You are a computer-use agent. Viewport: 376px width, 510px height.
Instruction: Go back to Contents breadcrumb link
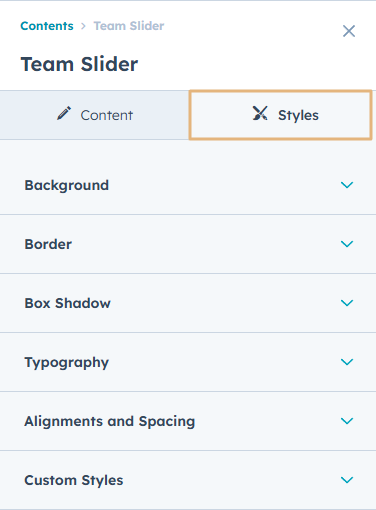(47, 26)
